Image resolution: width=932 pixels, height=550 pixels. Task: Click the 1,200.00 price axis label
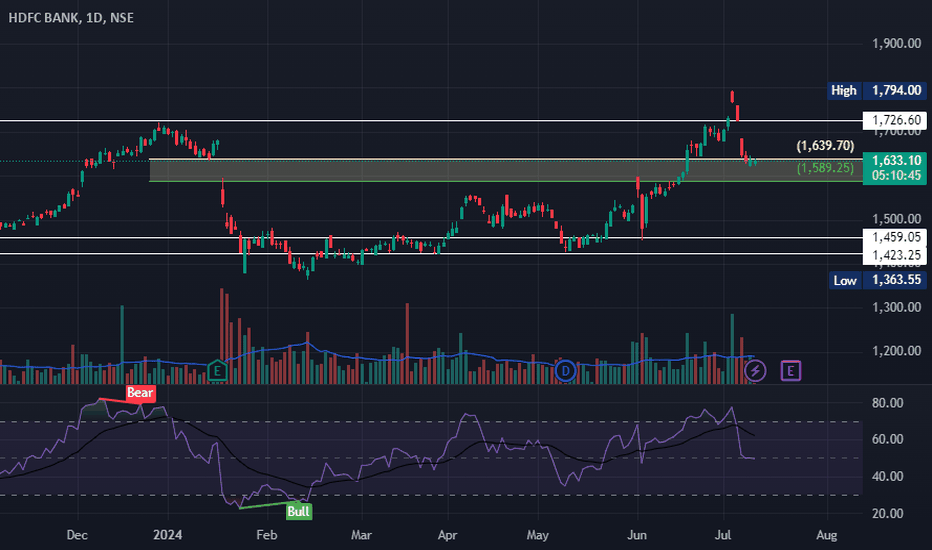pyautogui.click(x=896, y=351)
